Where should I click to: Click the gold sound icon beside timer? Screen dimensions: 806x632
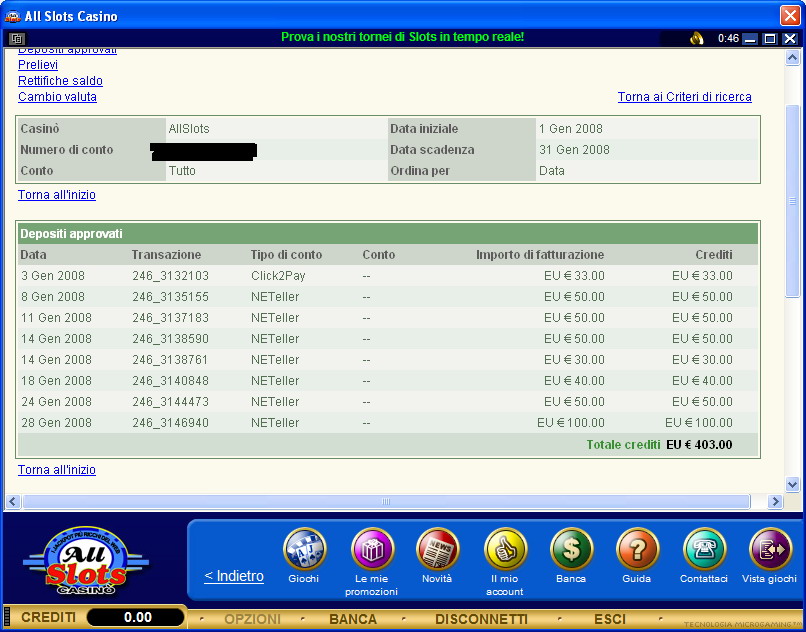click(697, 38)
